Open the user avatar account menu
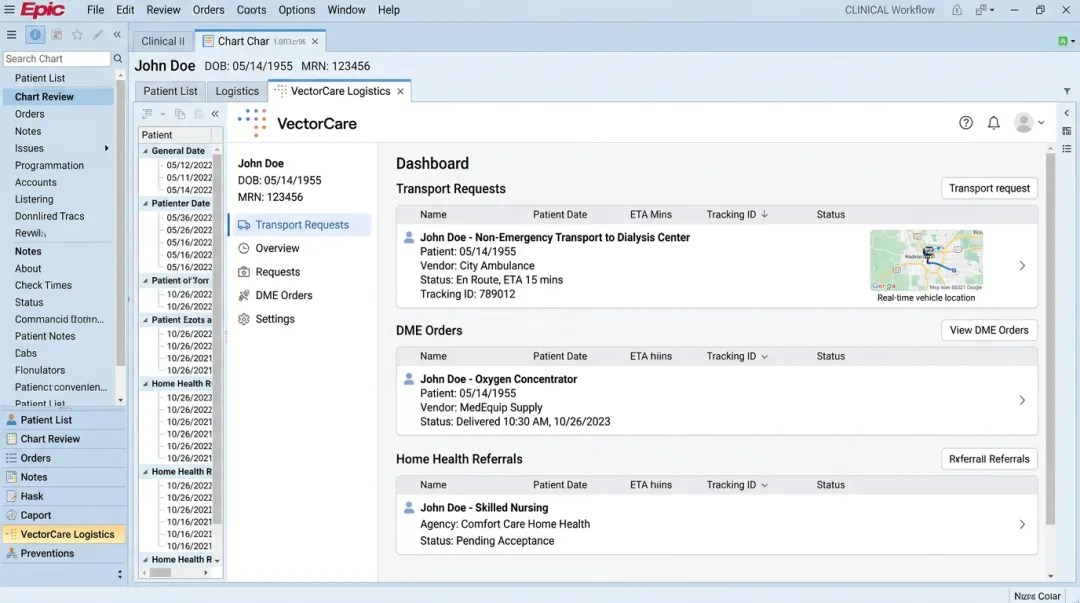Viewport: 1080px width, 603px height. coord(1028,123)
